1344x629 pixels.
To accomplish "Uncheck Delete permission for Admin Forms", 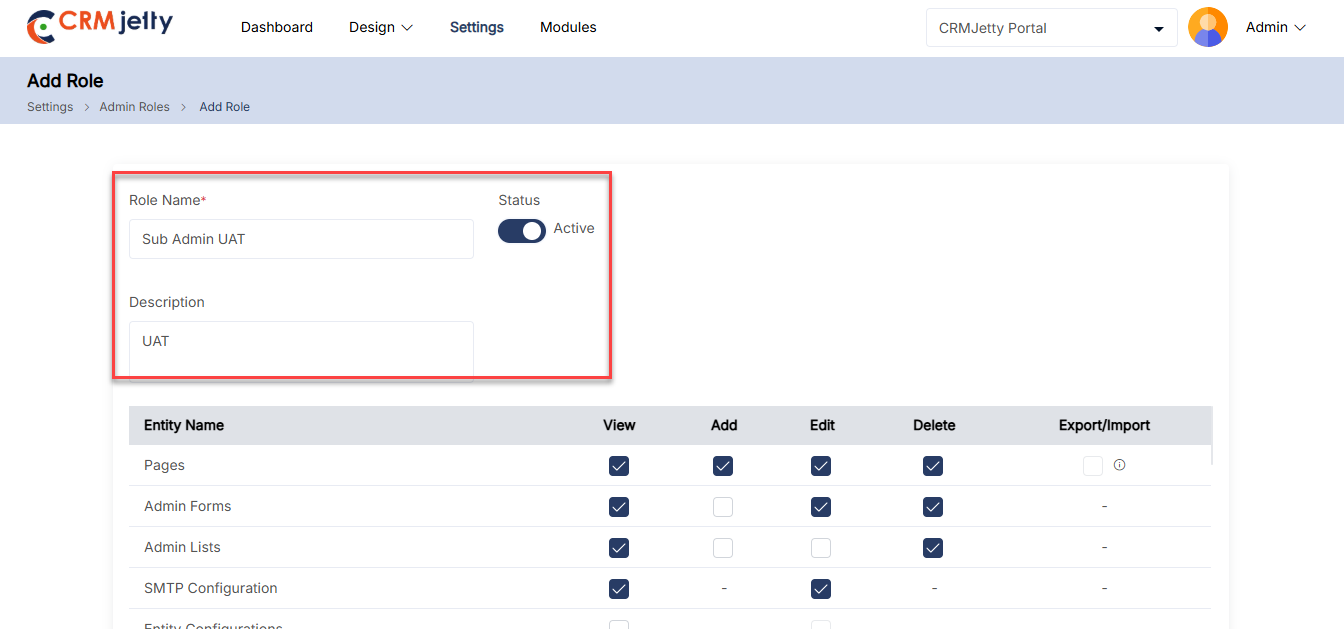I will (x=933, y=507).
